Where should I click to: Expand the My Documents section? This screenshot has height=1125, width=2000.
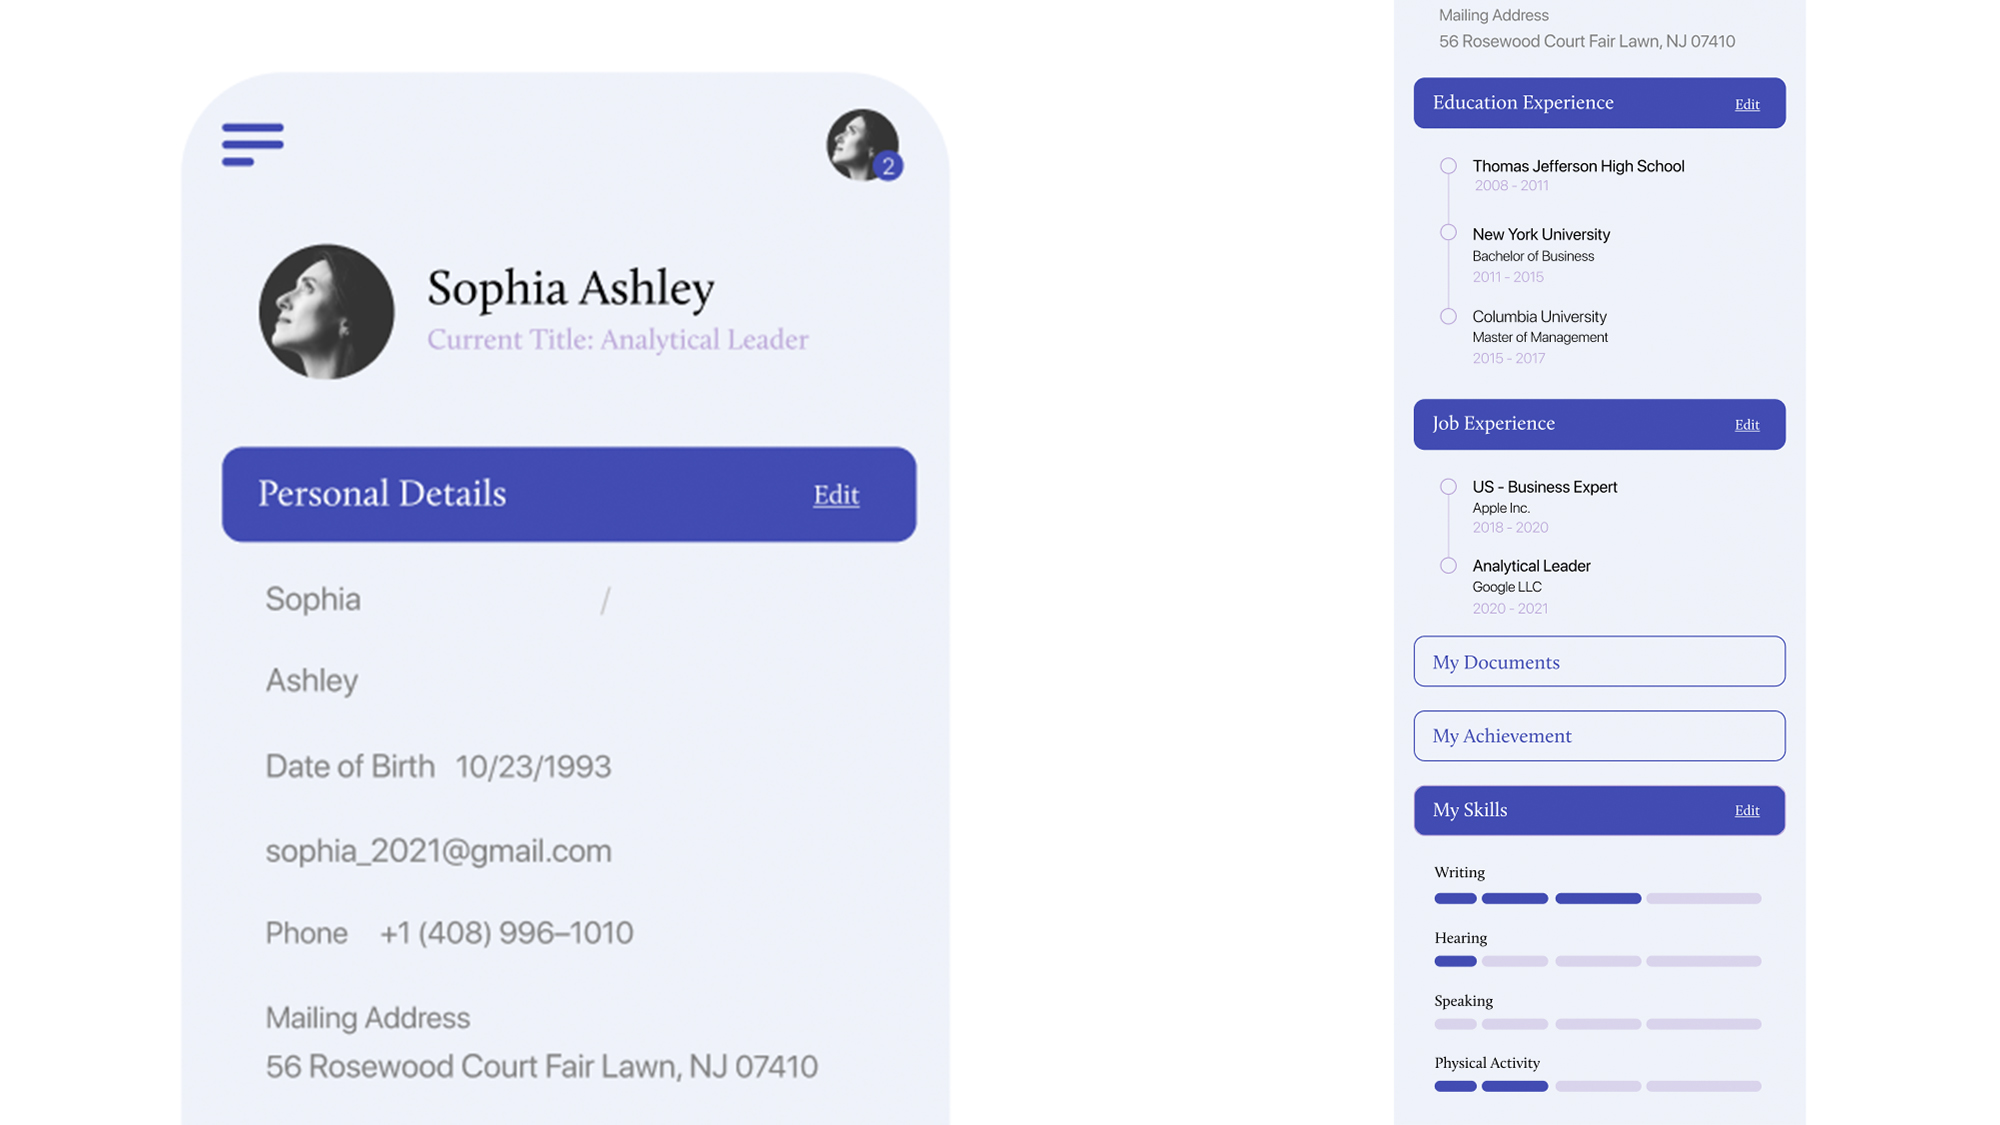(1598, 662)
